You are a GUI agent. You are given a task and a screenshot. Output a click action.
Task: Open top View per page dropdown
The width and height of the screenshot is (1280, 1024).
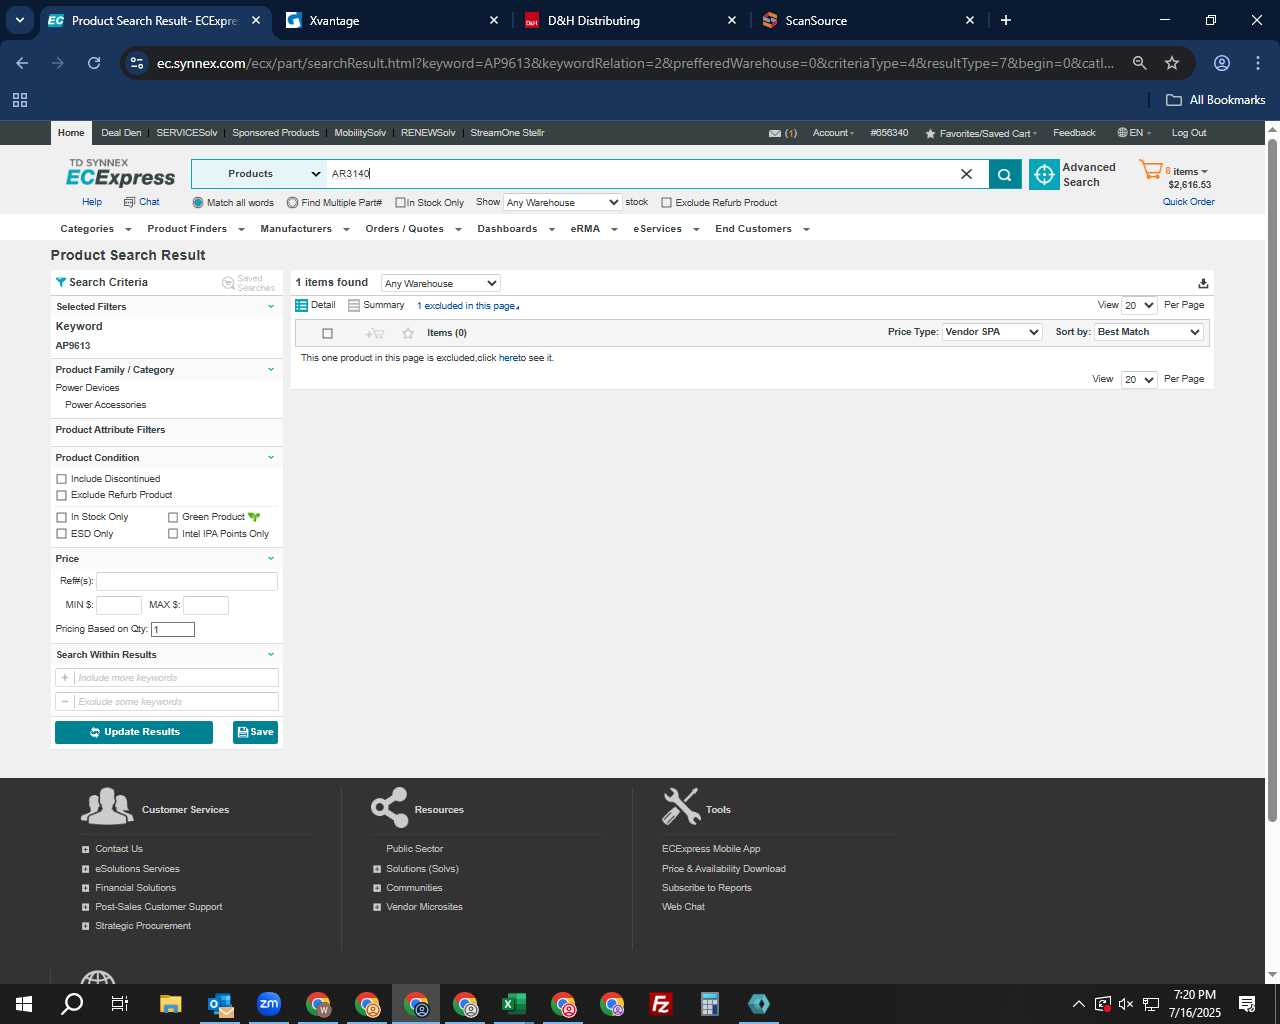coord(1139,305)
